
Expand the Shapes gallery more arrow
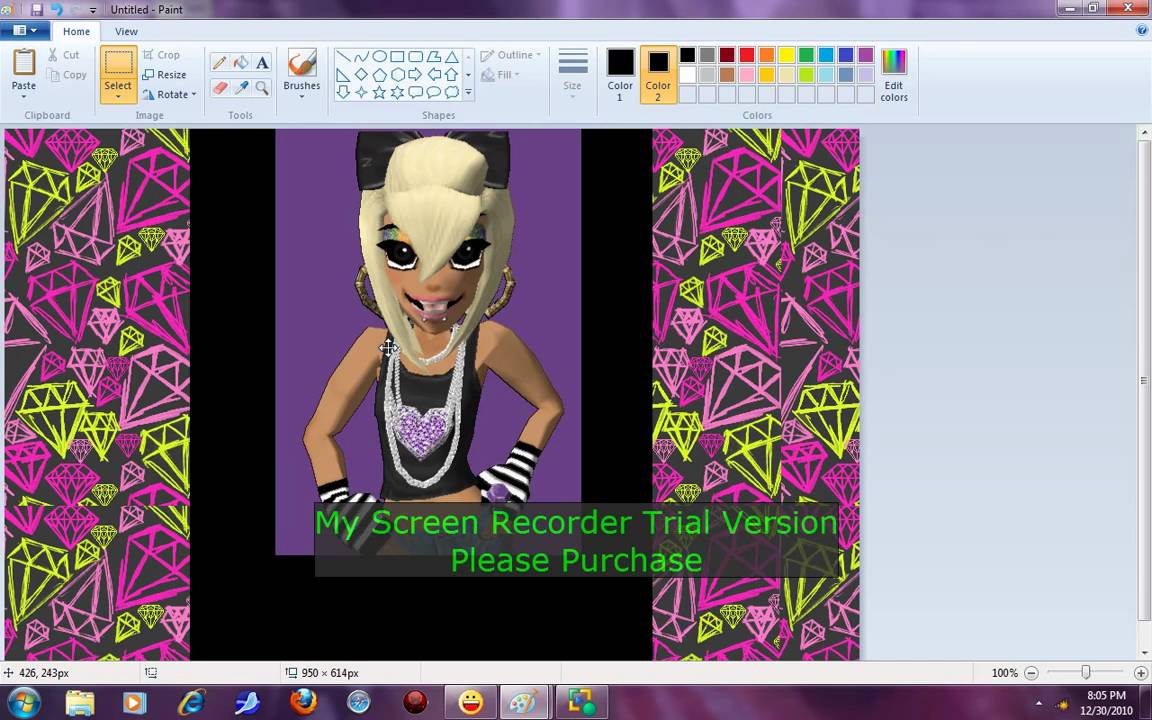[468, 93]
